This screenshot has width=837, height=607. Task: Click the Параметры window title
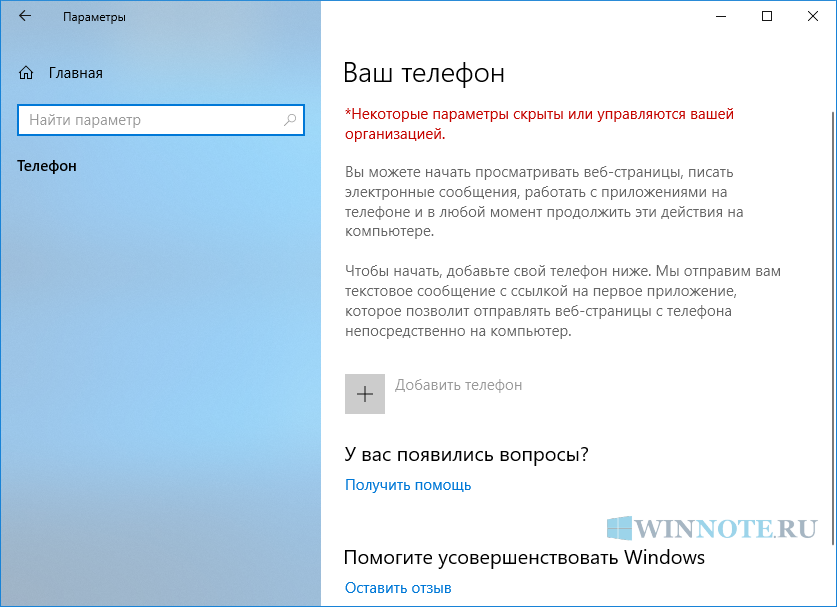(x=94, y=17)
